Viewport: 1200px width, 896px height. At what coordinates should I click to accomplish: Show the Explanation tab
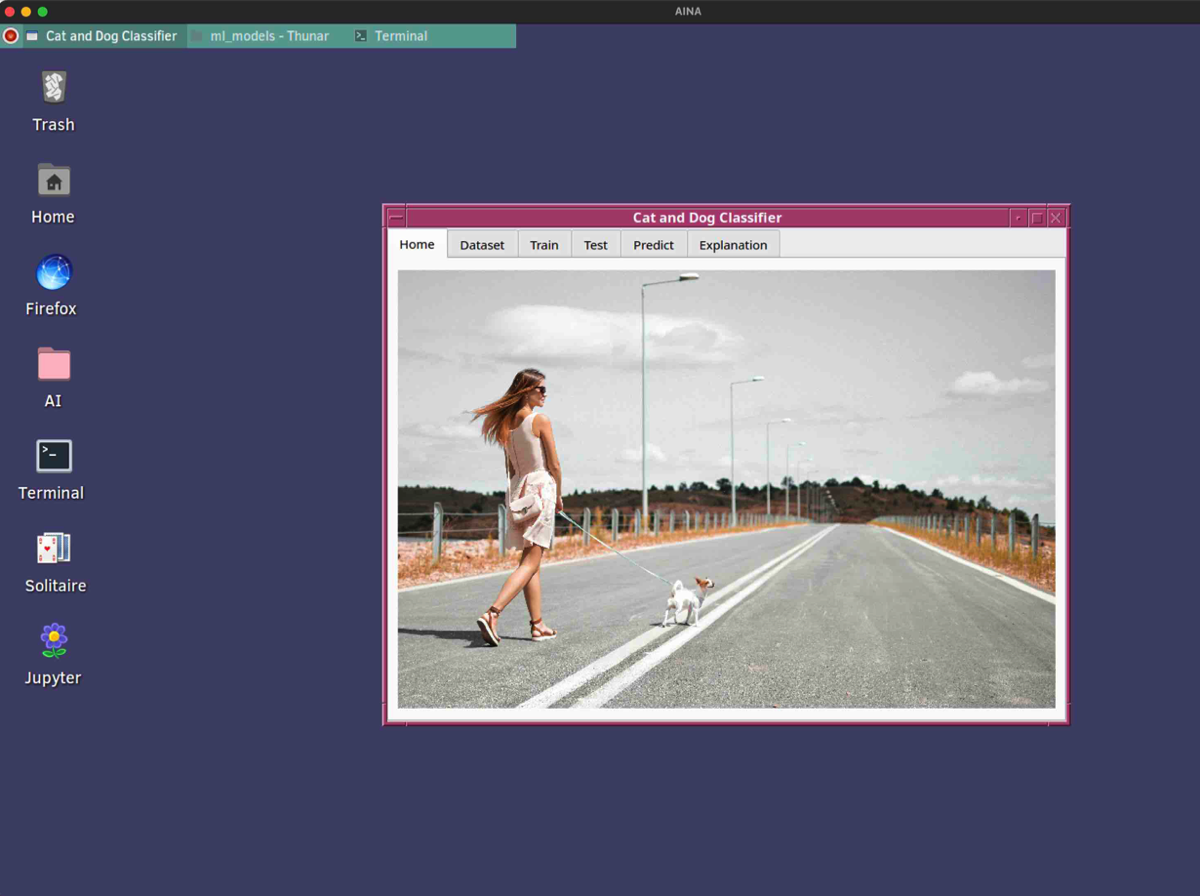(x=733, y=245)
